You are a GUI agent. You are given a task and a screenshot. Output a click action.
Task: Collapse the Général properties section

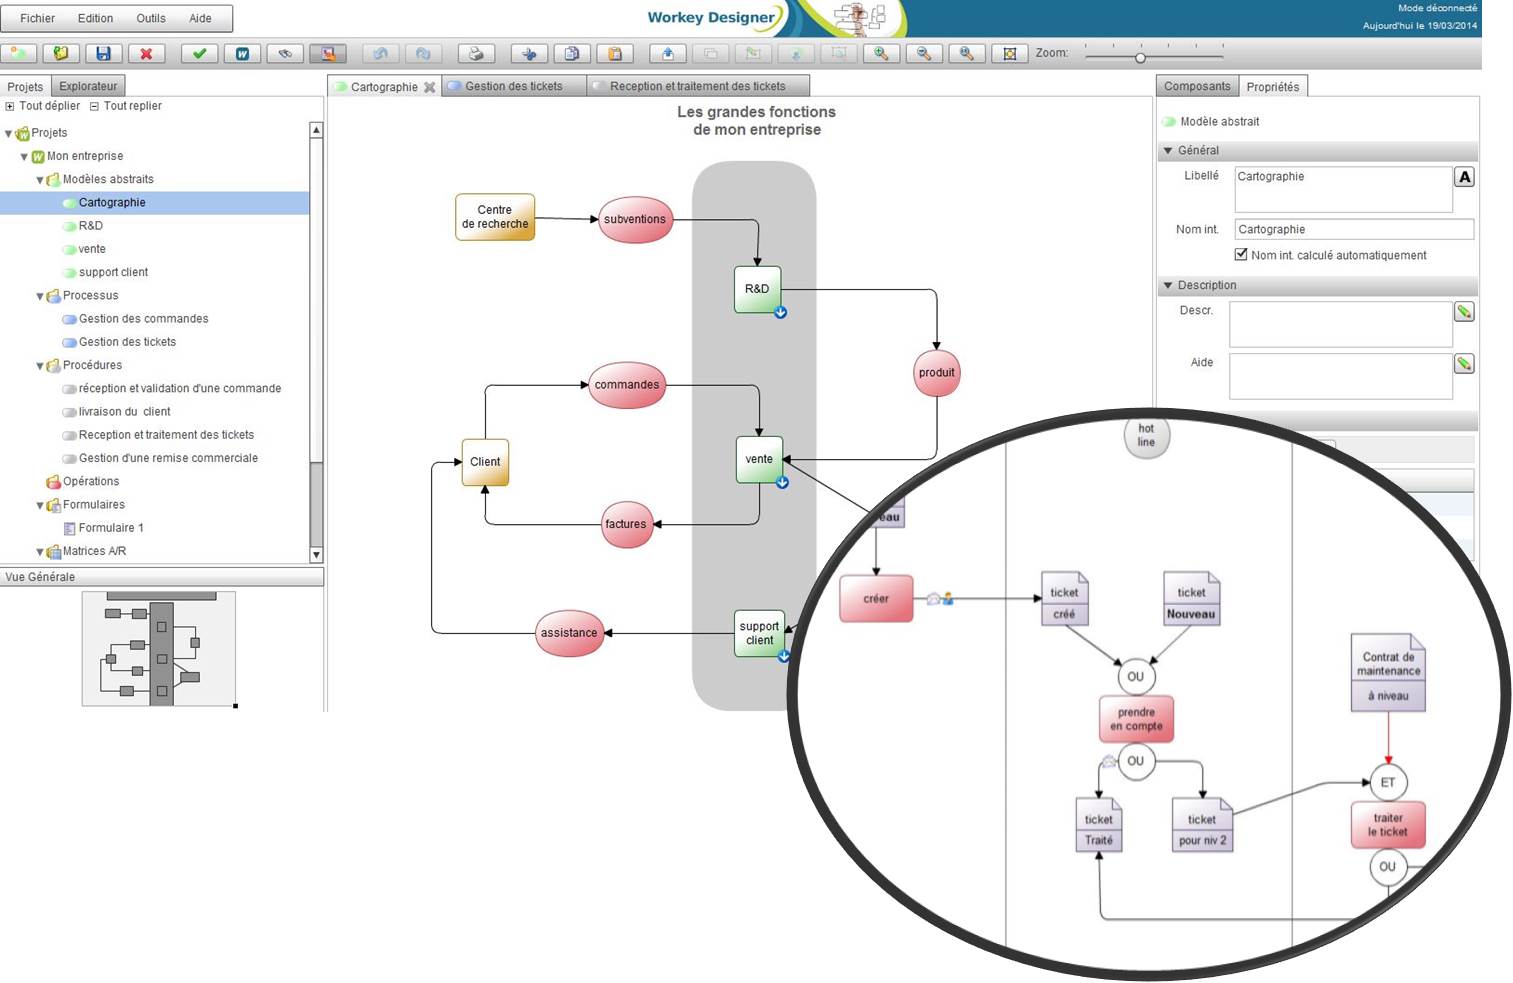(x=1168, y=151)
